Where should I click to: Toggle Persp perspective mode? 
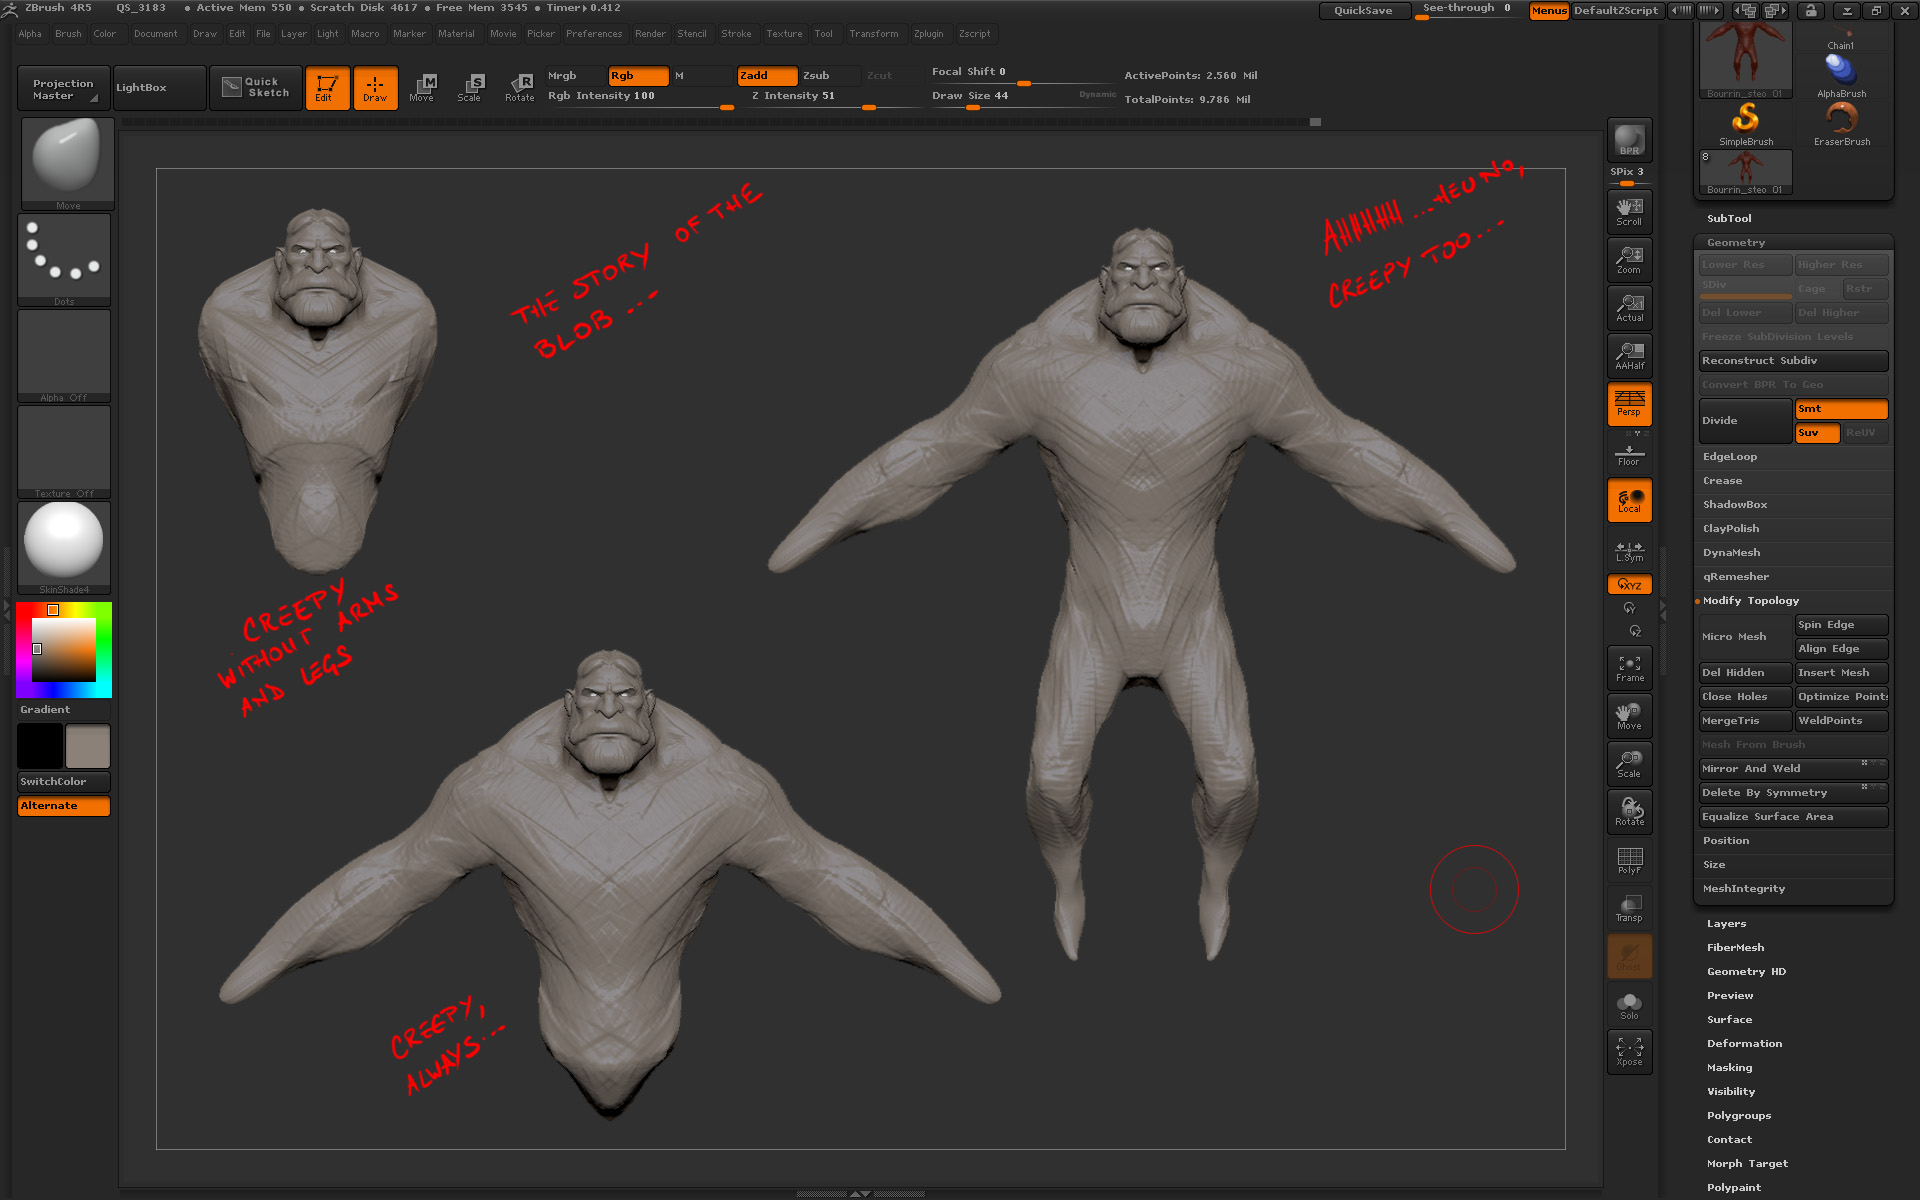point(1629,404)
